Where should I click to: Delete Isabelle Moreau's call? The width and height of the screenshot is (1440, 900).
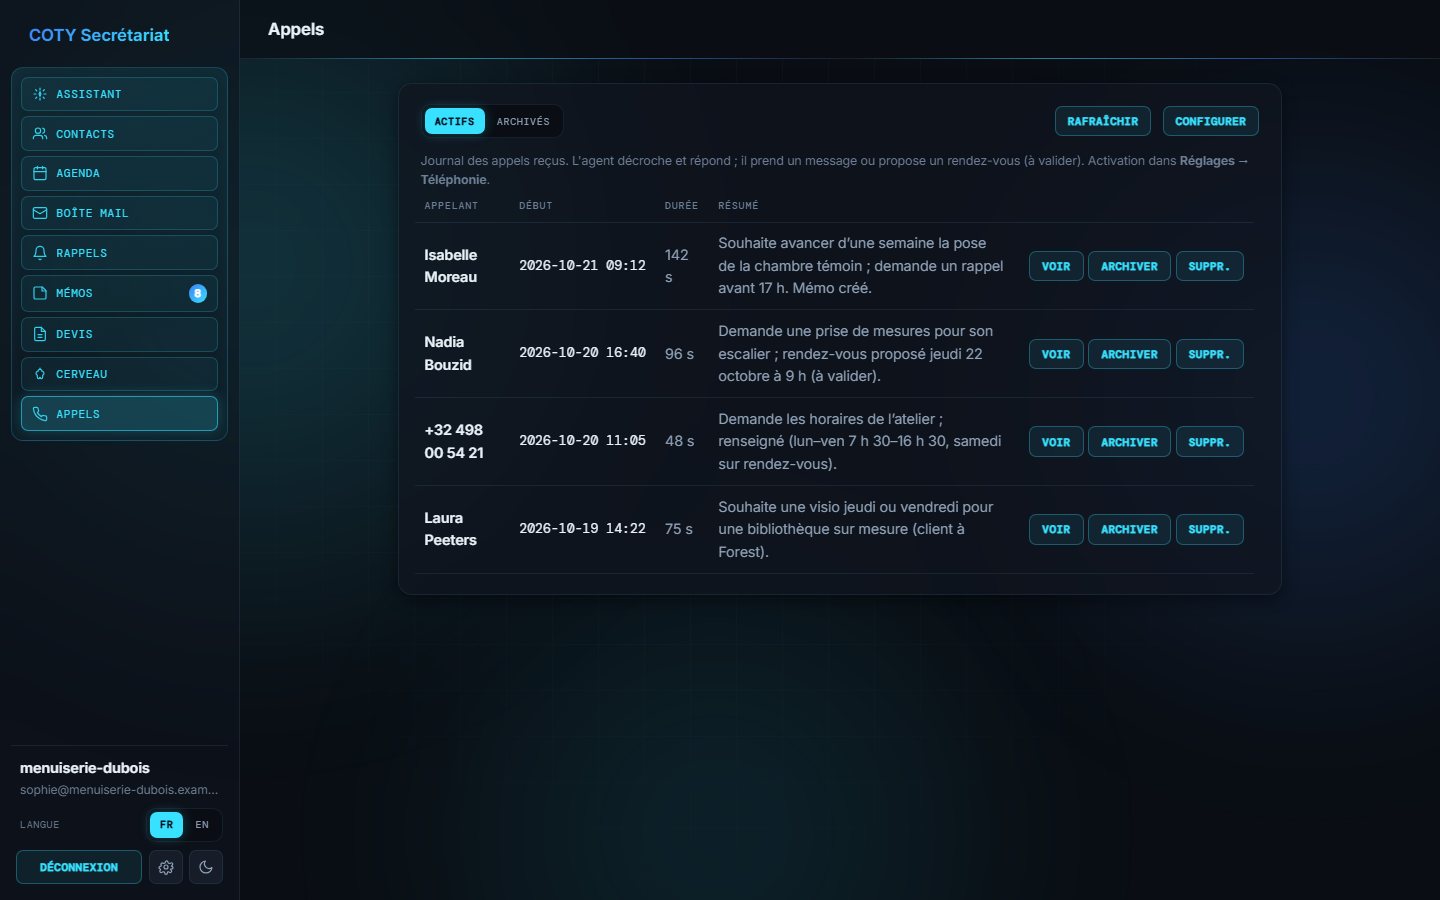point(1209,266)
